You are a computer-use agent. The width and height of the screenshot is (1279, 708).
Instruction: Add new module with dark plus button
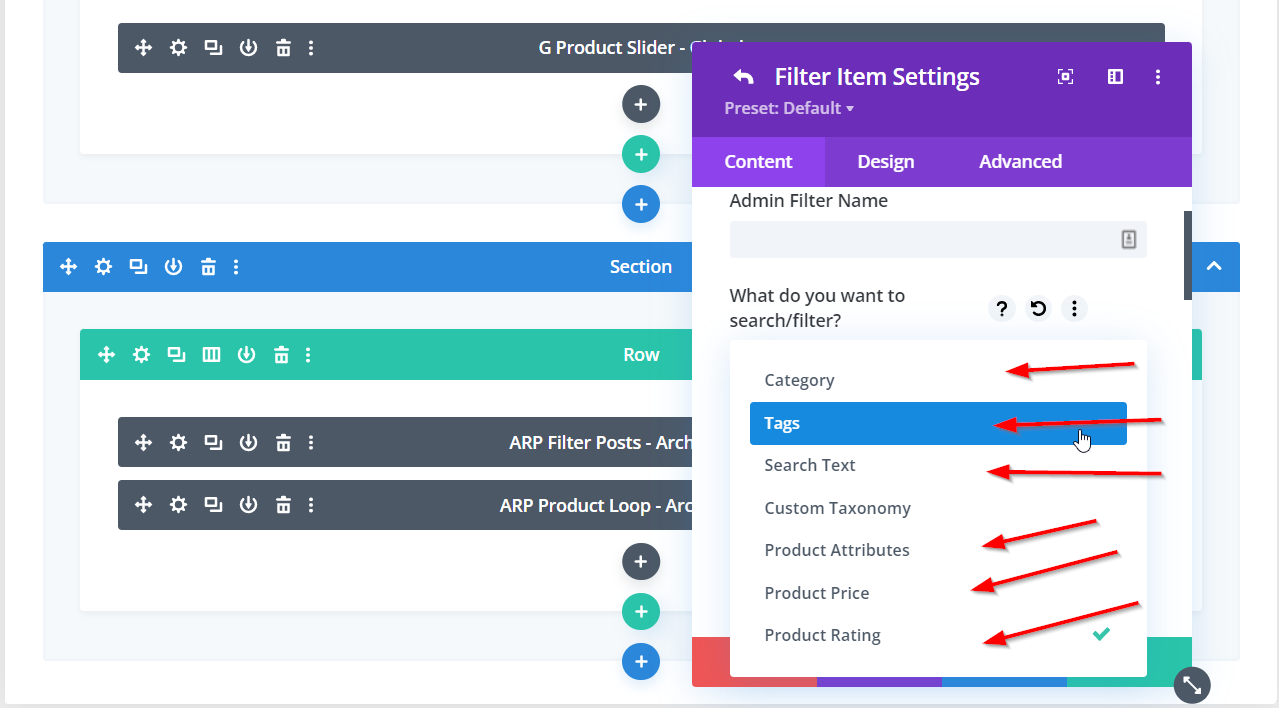click(x=641, y=562)
